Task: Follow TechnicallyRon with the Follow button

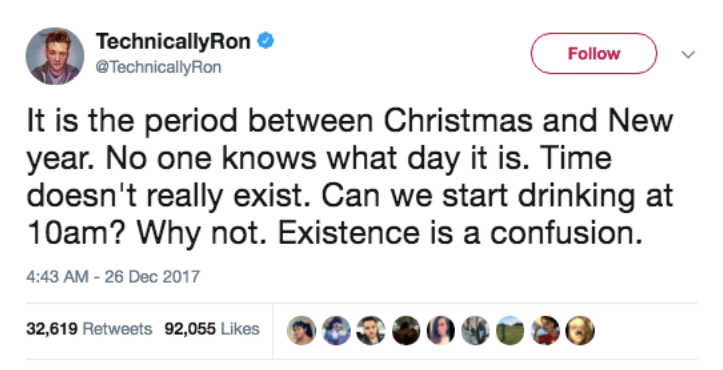Action: (x=594, y=54)
